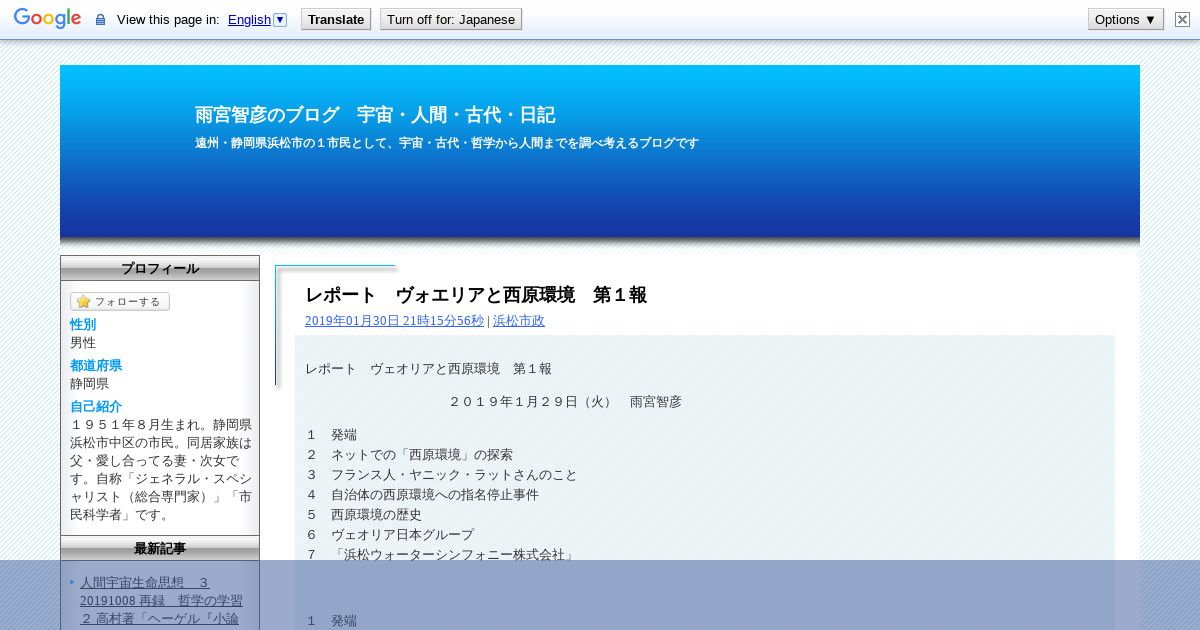The image size is (1200, 630).
Task: Turn off translation for Japanese
Action: [451, 19]
